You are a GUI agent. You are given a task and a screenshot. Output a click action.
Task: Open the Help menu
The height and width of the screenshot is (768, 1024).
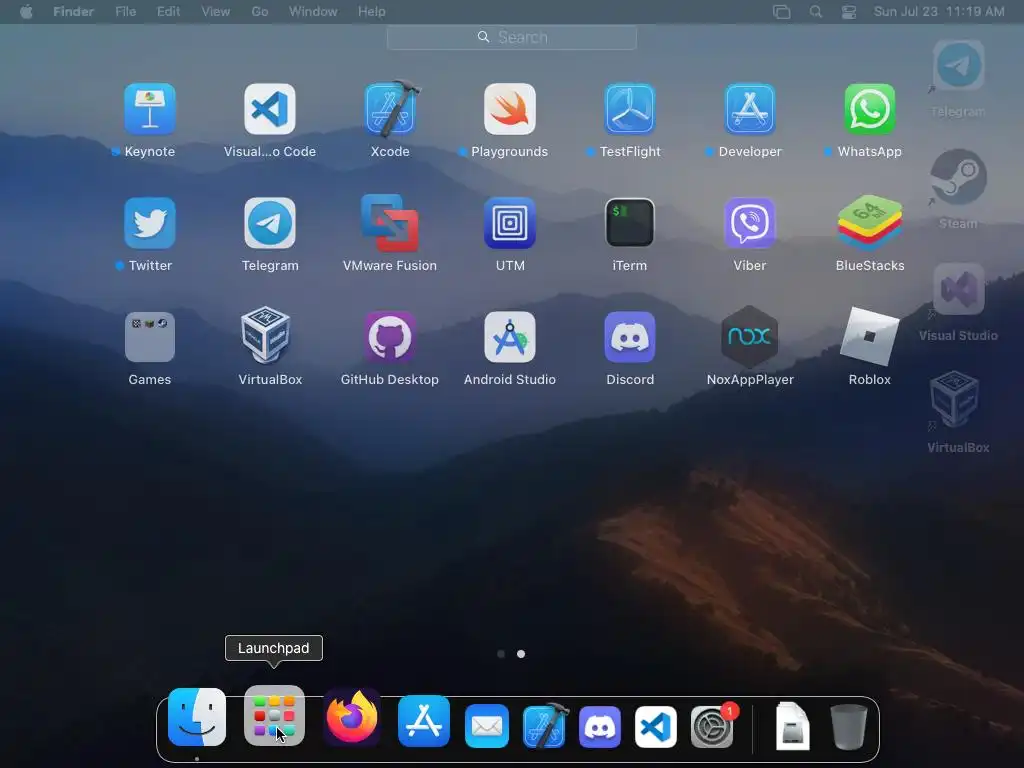coord(372,12)
